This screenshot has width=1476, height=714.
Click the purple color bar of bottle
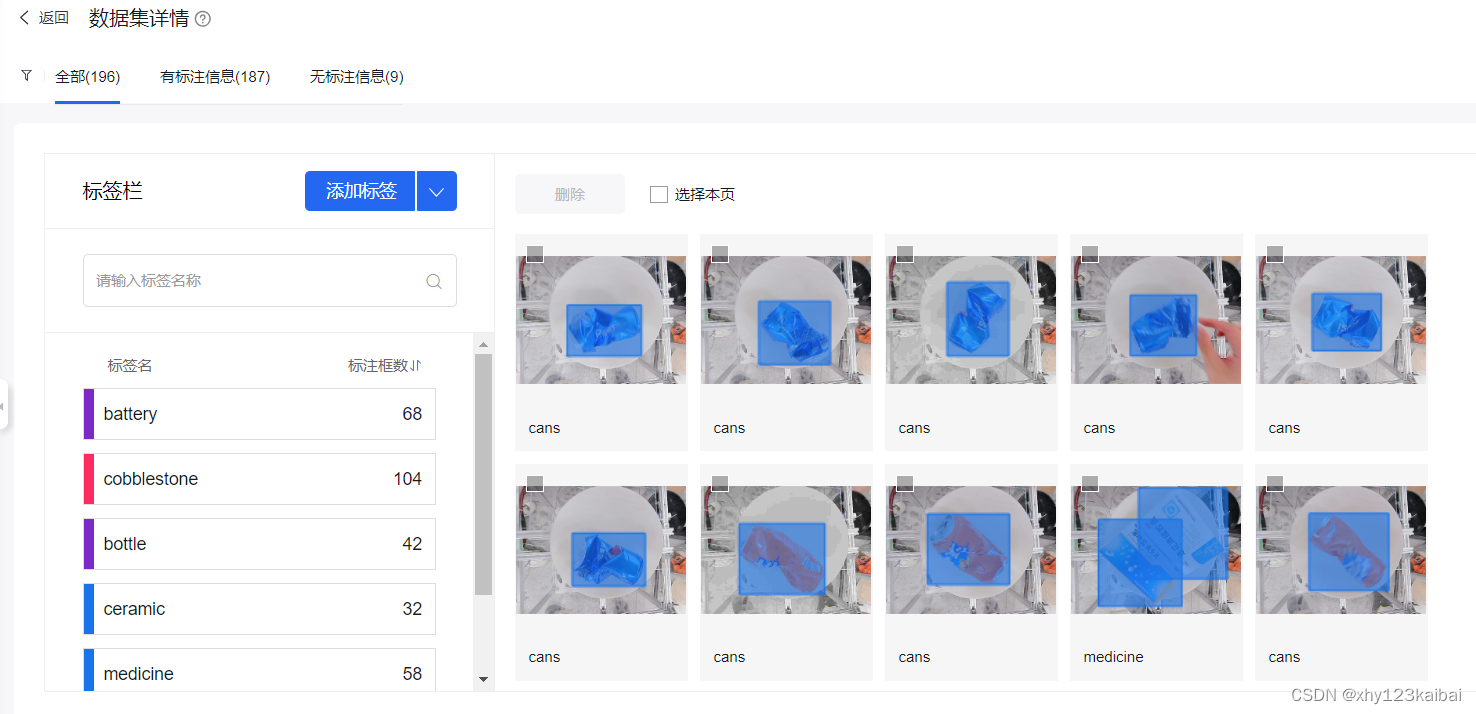coord(88,544)
